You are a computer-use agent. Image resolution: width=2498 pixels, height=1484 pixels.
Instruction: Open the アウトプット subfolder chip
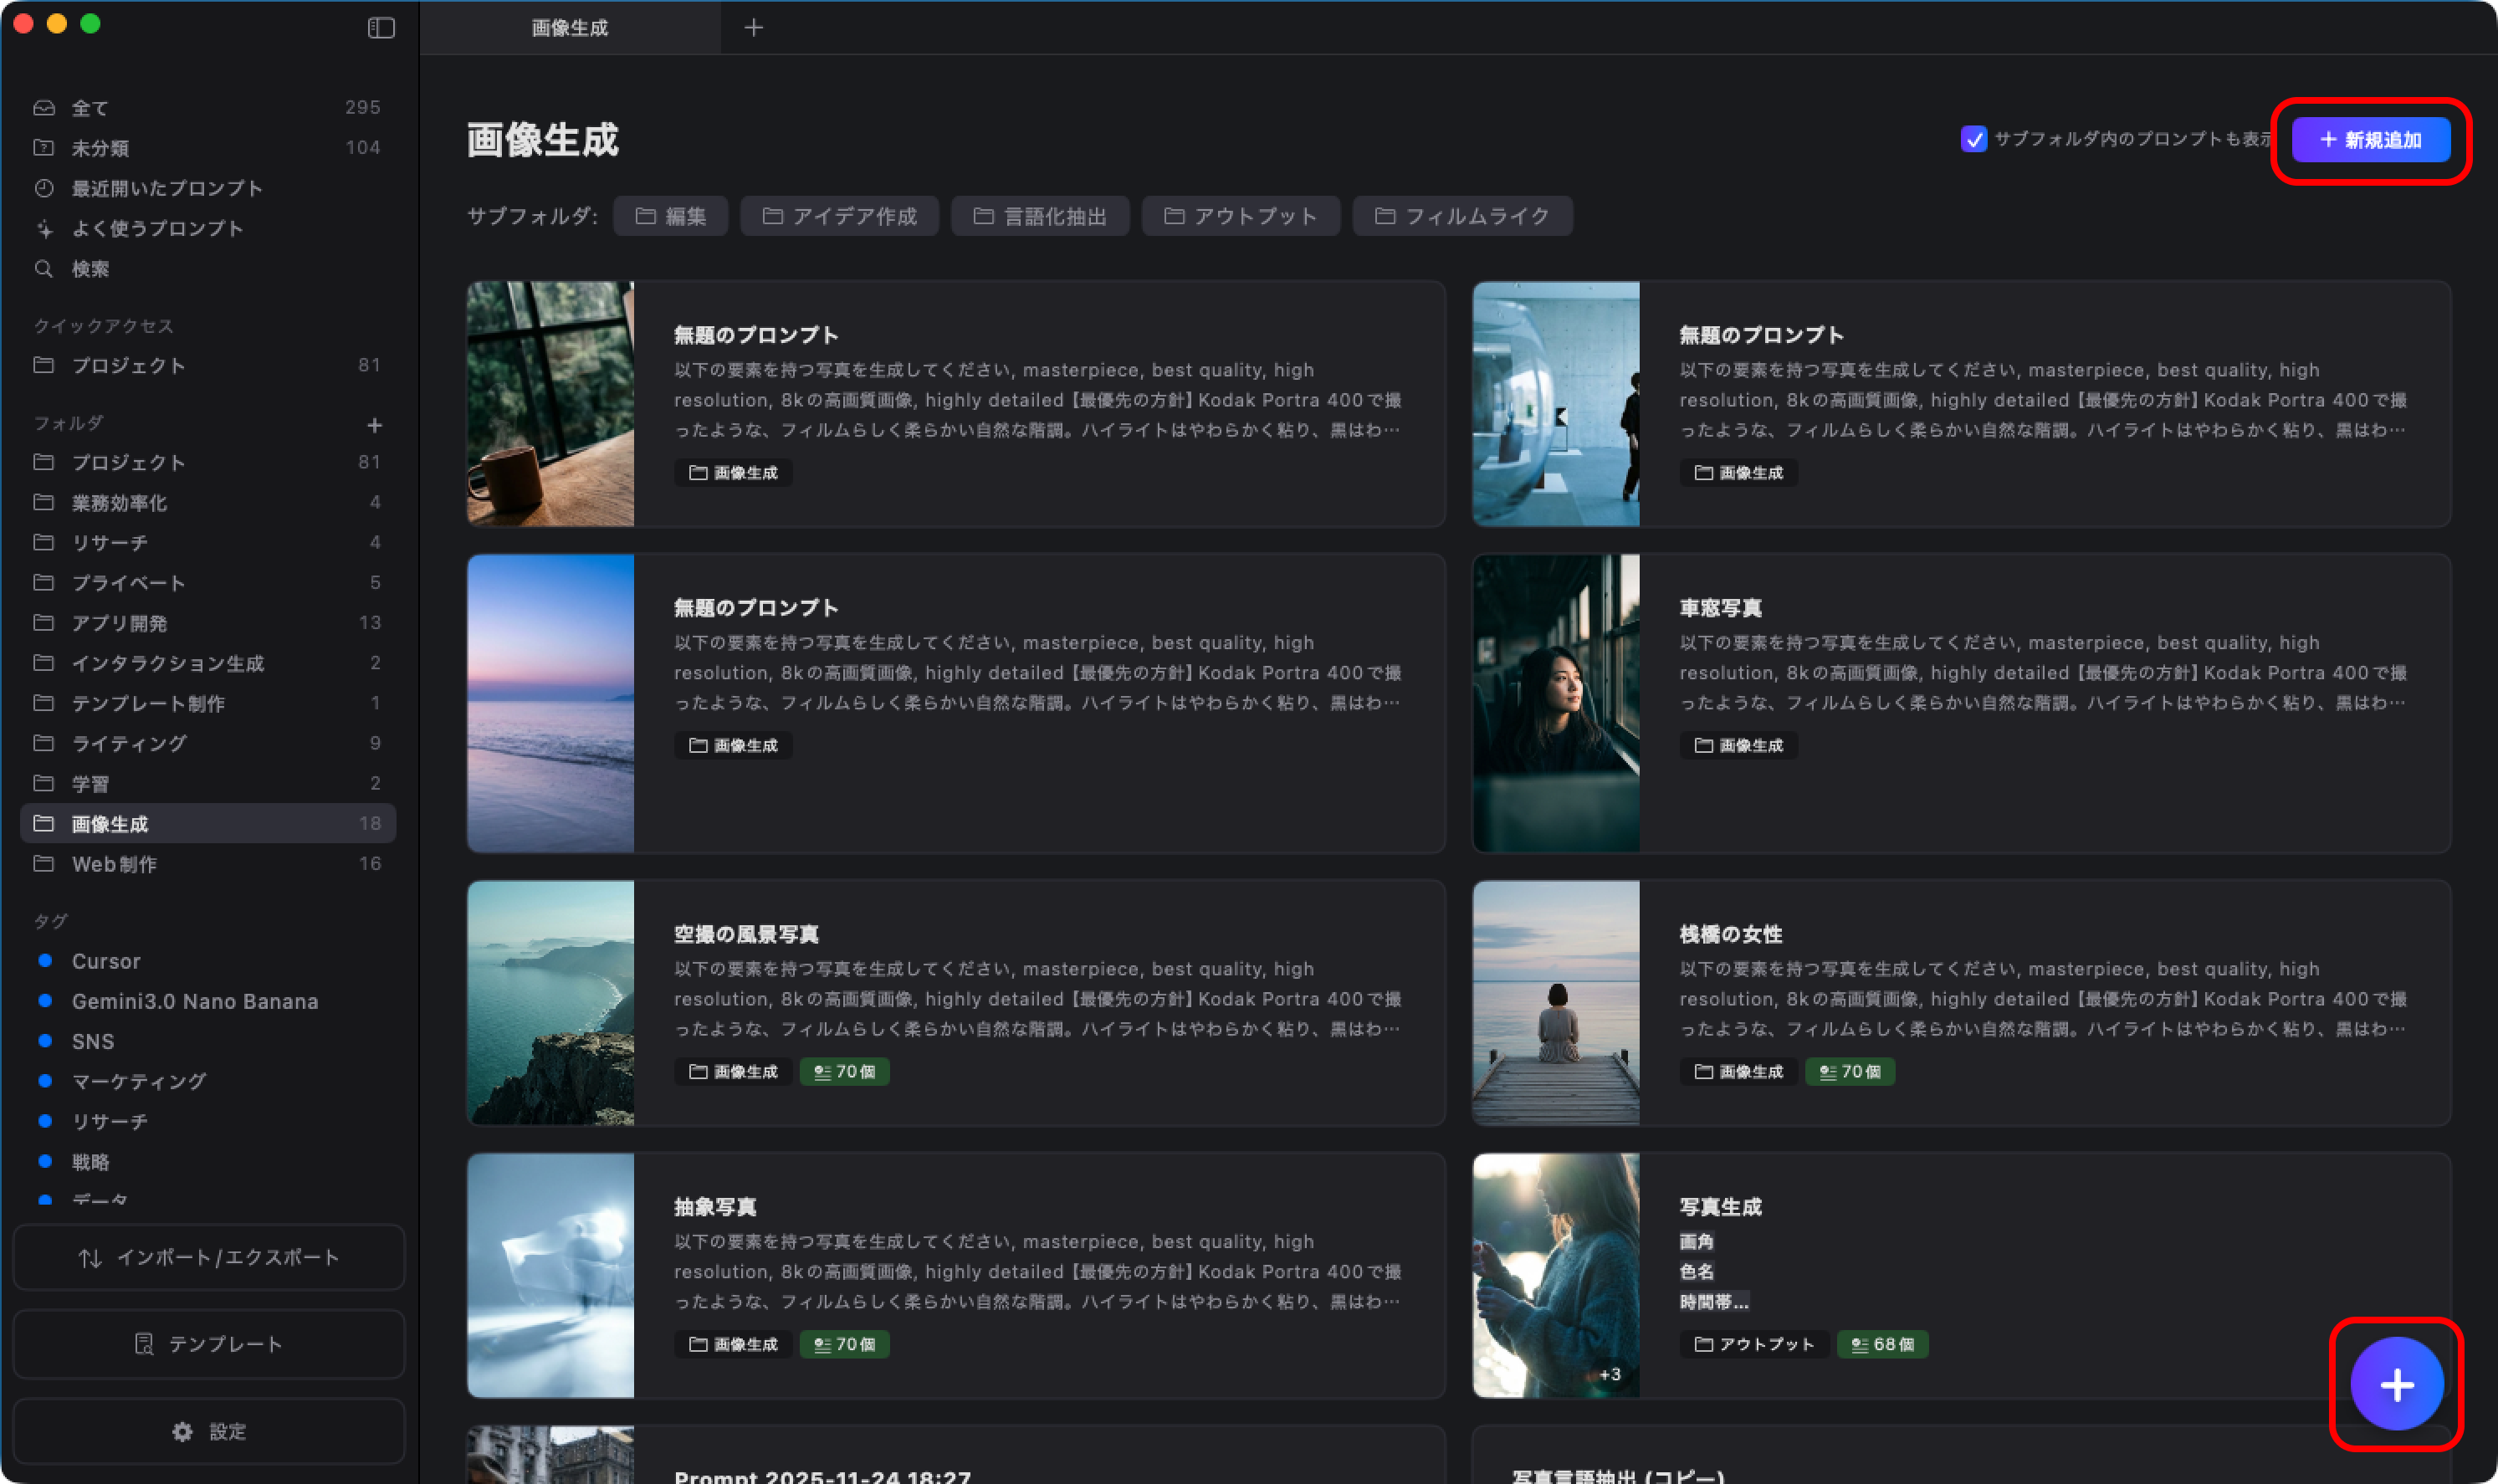click(1241, 216)
